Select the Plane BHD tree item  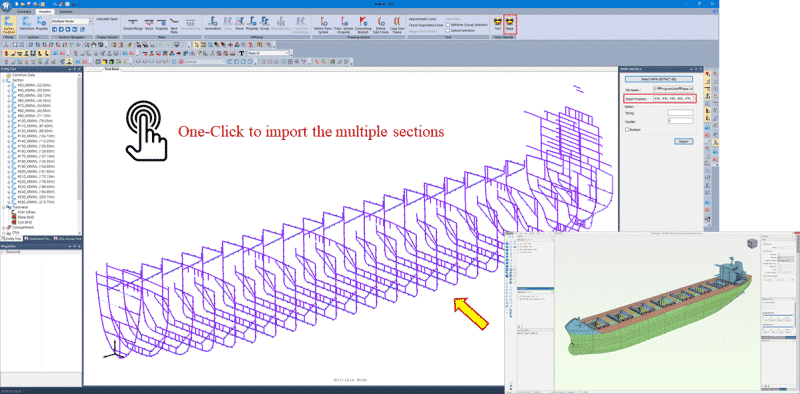25,217
